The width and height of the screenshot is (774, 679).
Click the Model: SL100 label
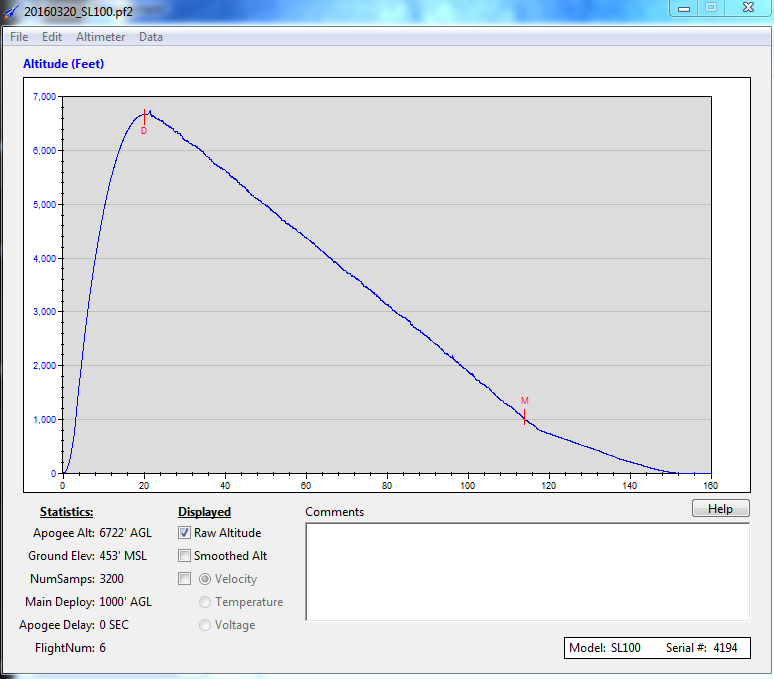(x=605, y=648)
